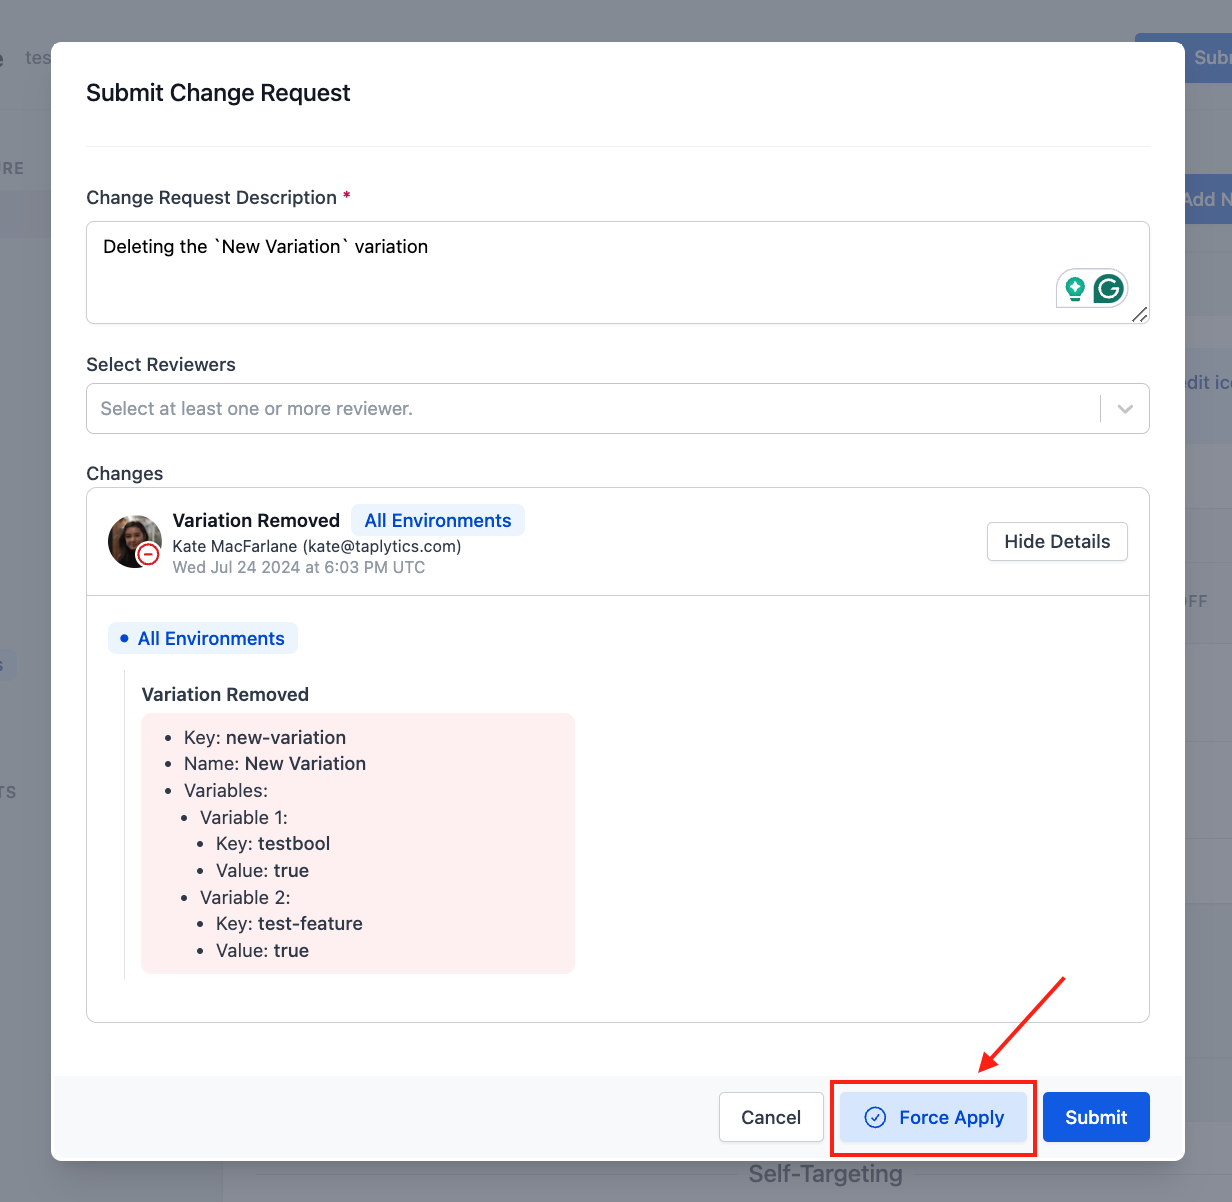1232x1202 pixels.
Task: Click the Force Apply button
Action: (933, 1117)
